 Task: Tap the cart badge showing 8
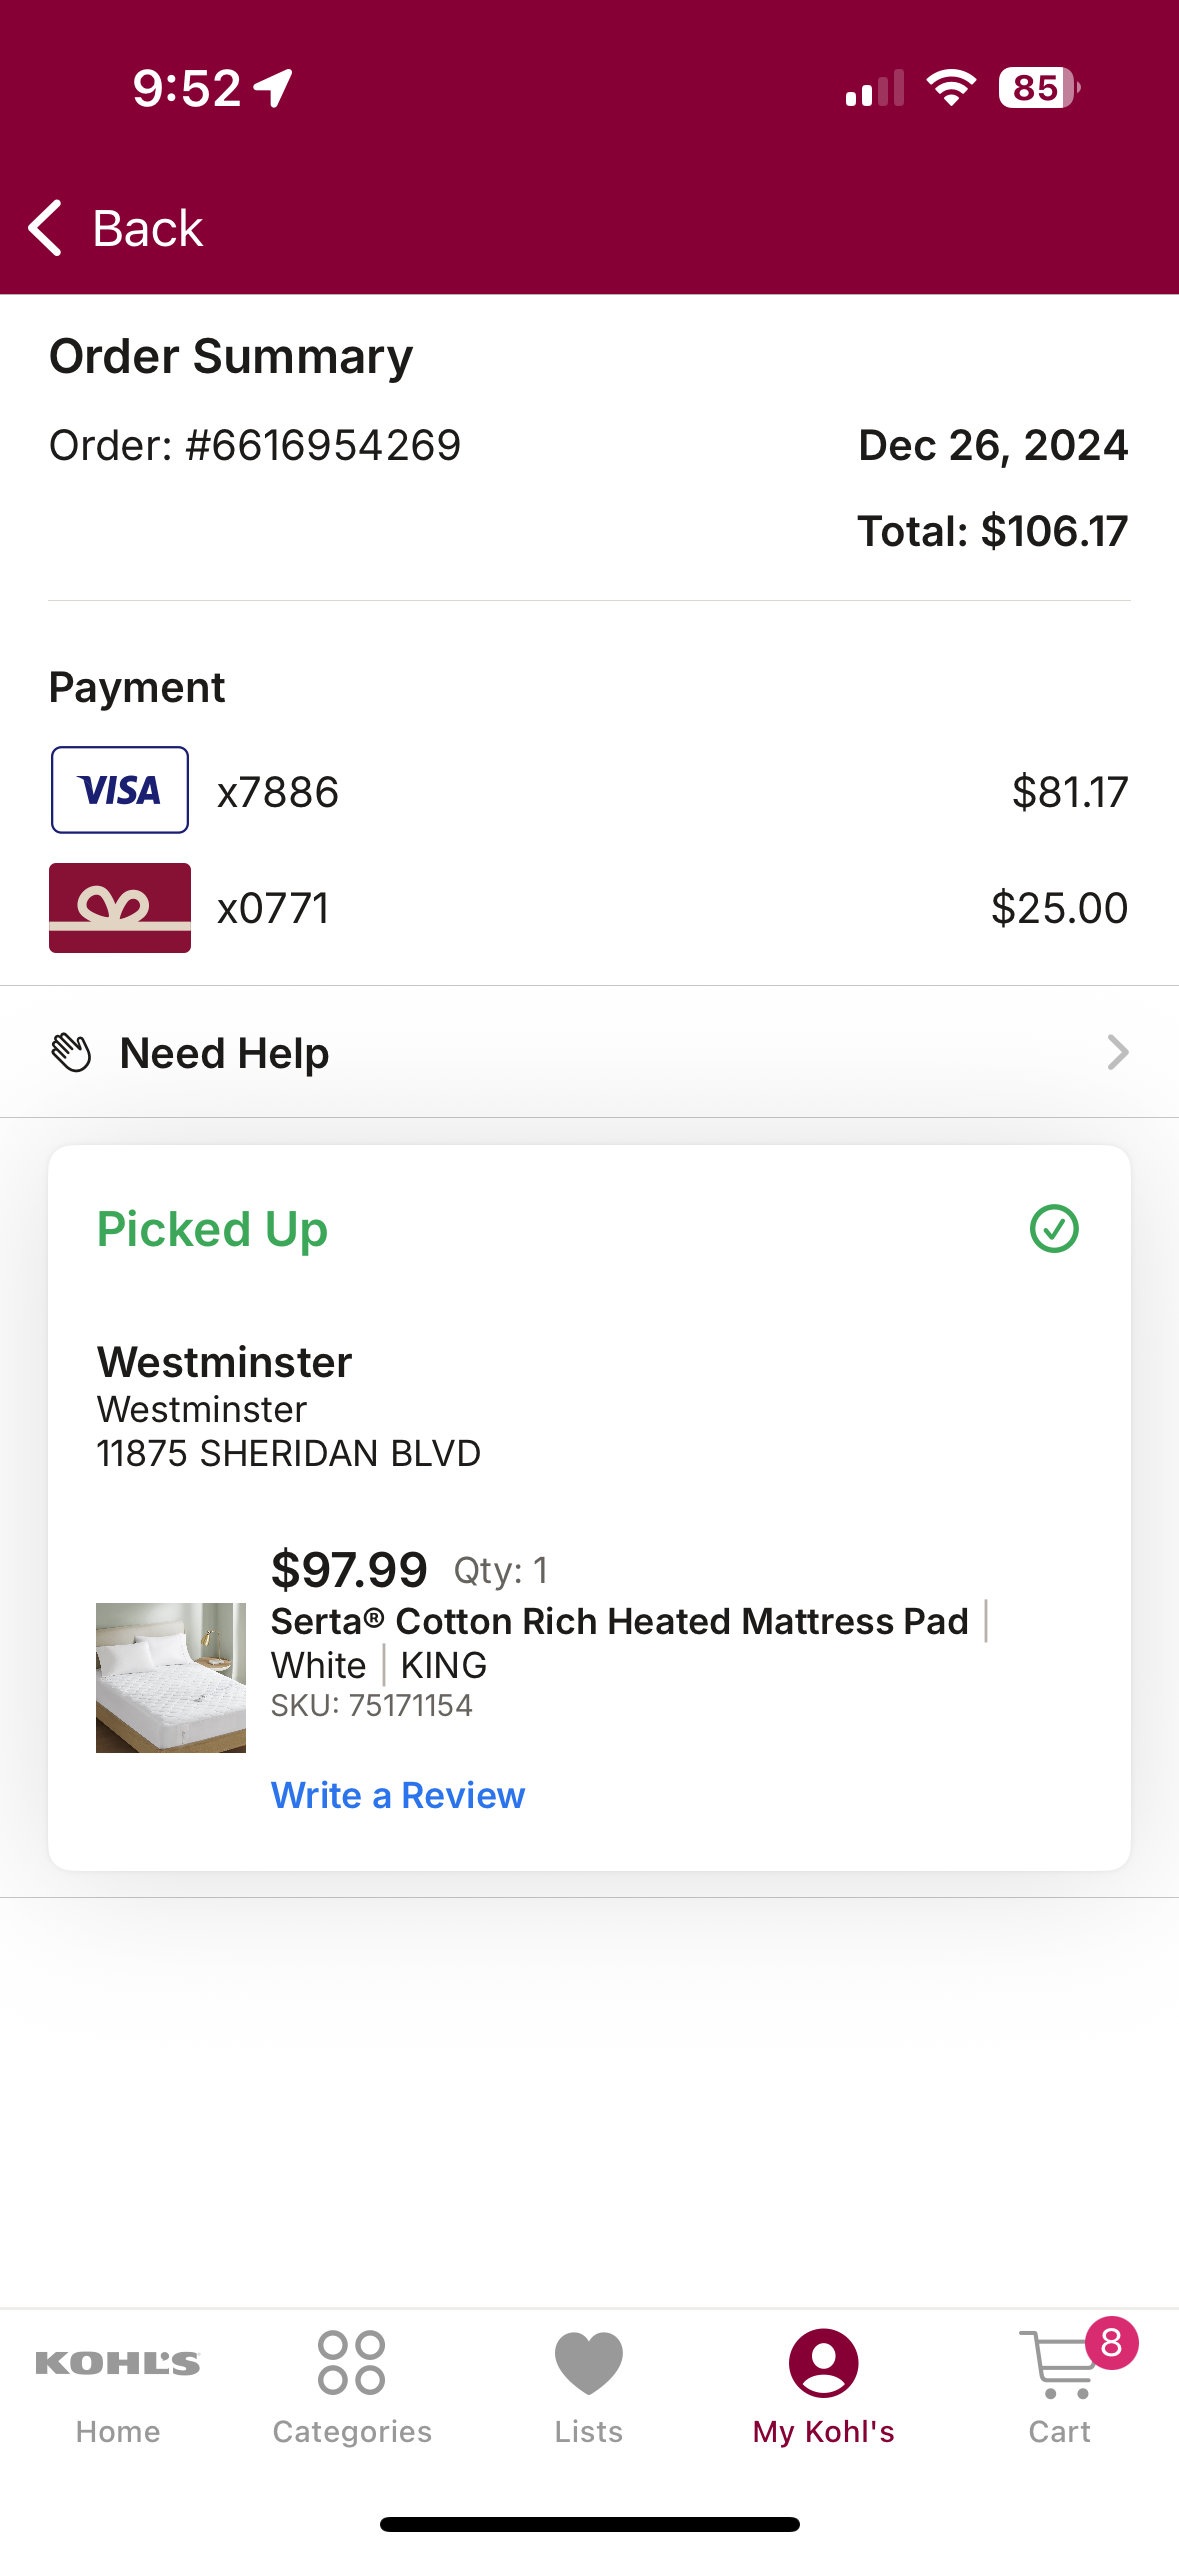[x=1112, y=2343]
